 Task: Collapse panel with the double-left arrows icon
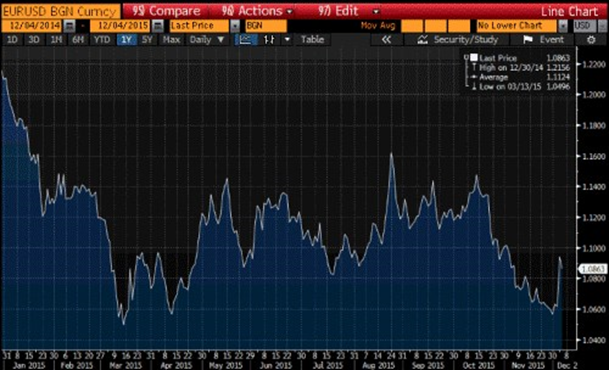click(386, 40)
